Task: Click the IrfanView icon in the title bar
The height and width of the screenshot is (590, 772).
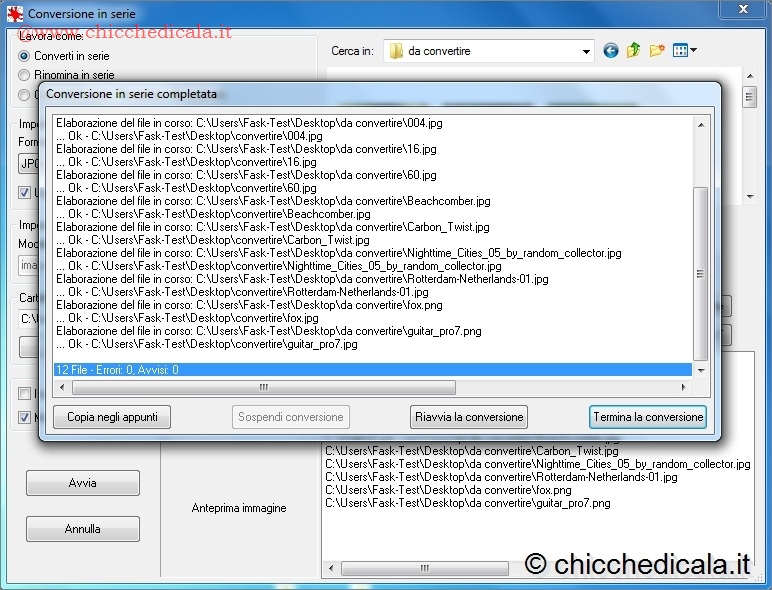Action: [x=14, y=15]
